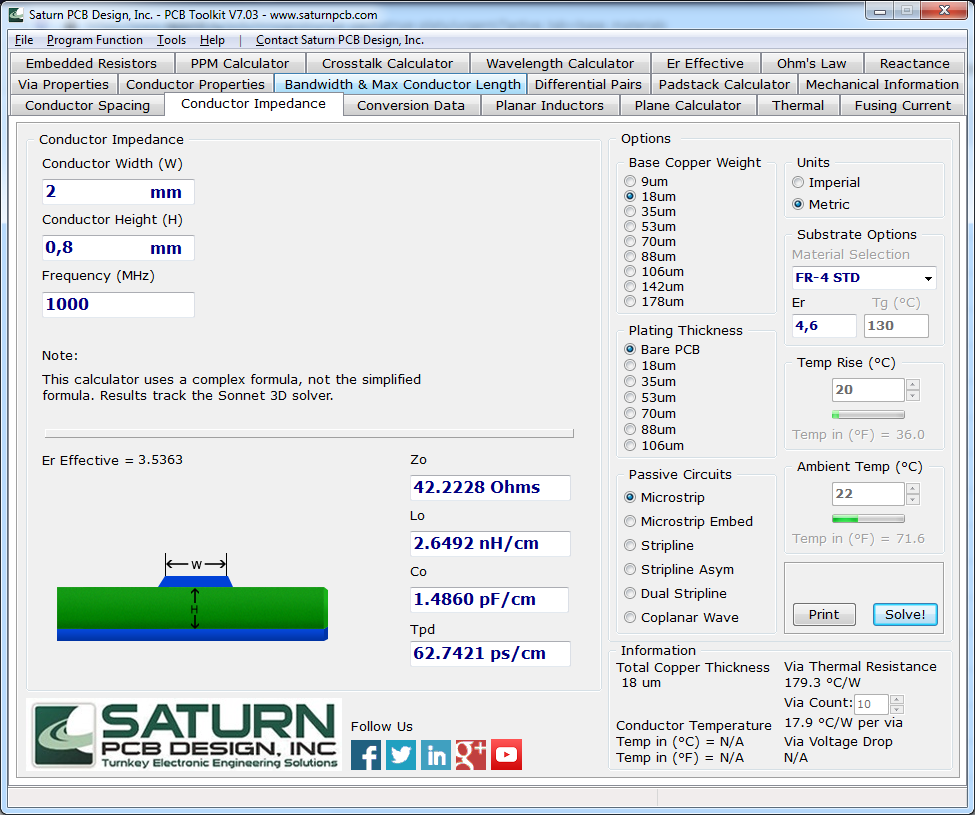Click the Tg temperature field
The width and height of the screenshot is (975, 815).
point(896,326)
